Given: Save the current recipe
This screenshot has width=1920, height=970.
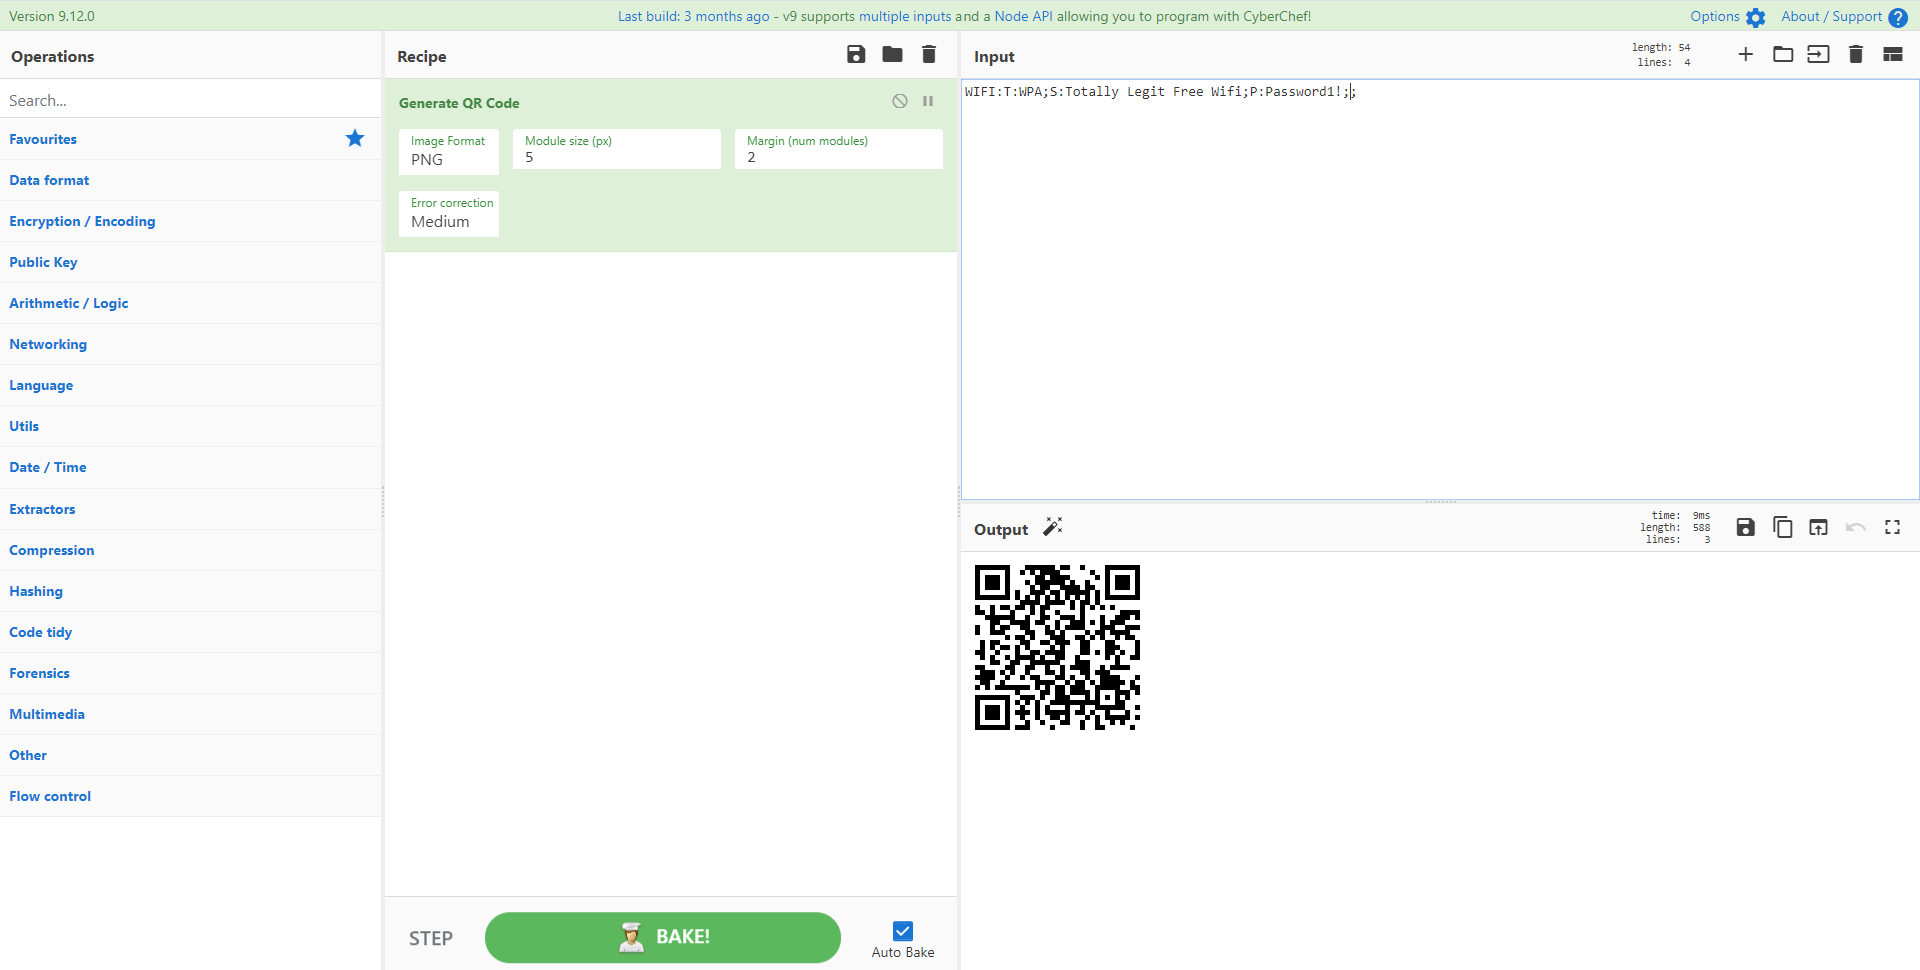Looking at the screenshot, I should coord(856,55).
